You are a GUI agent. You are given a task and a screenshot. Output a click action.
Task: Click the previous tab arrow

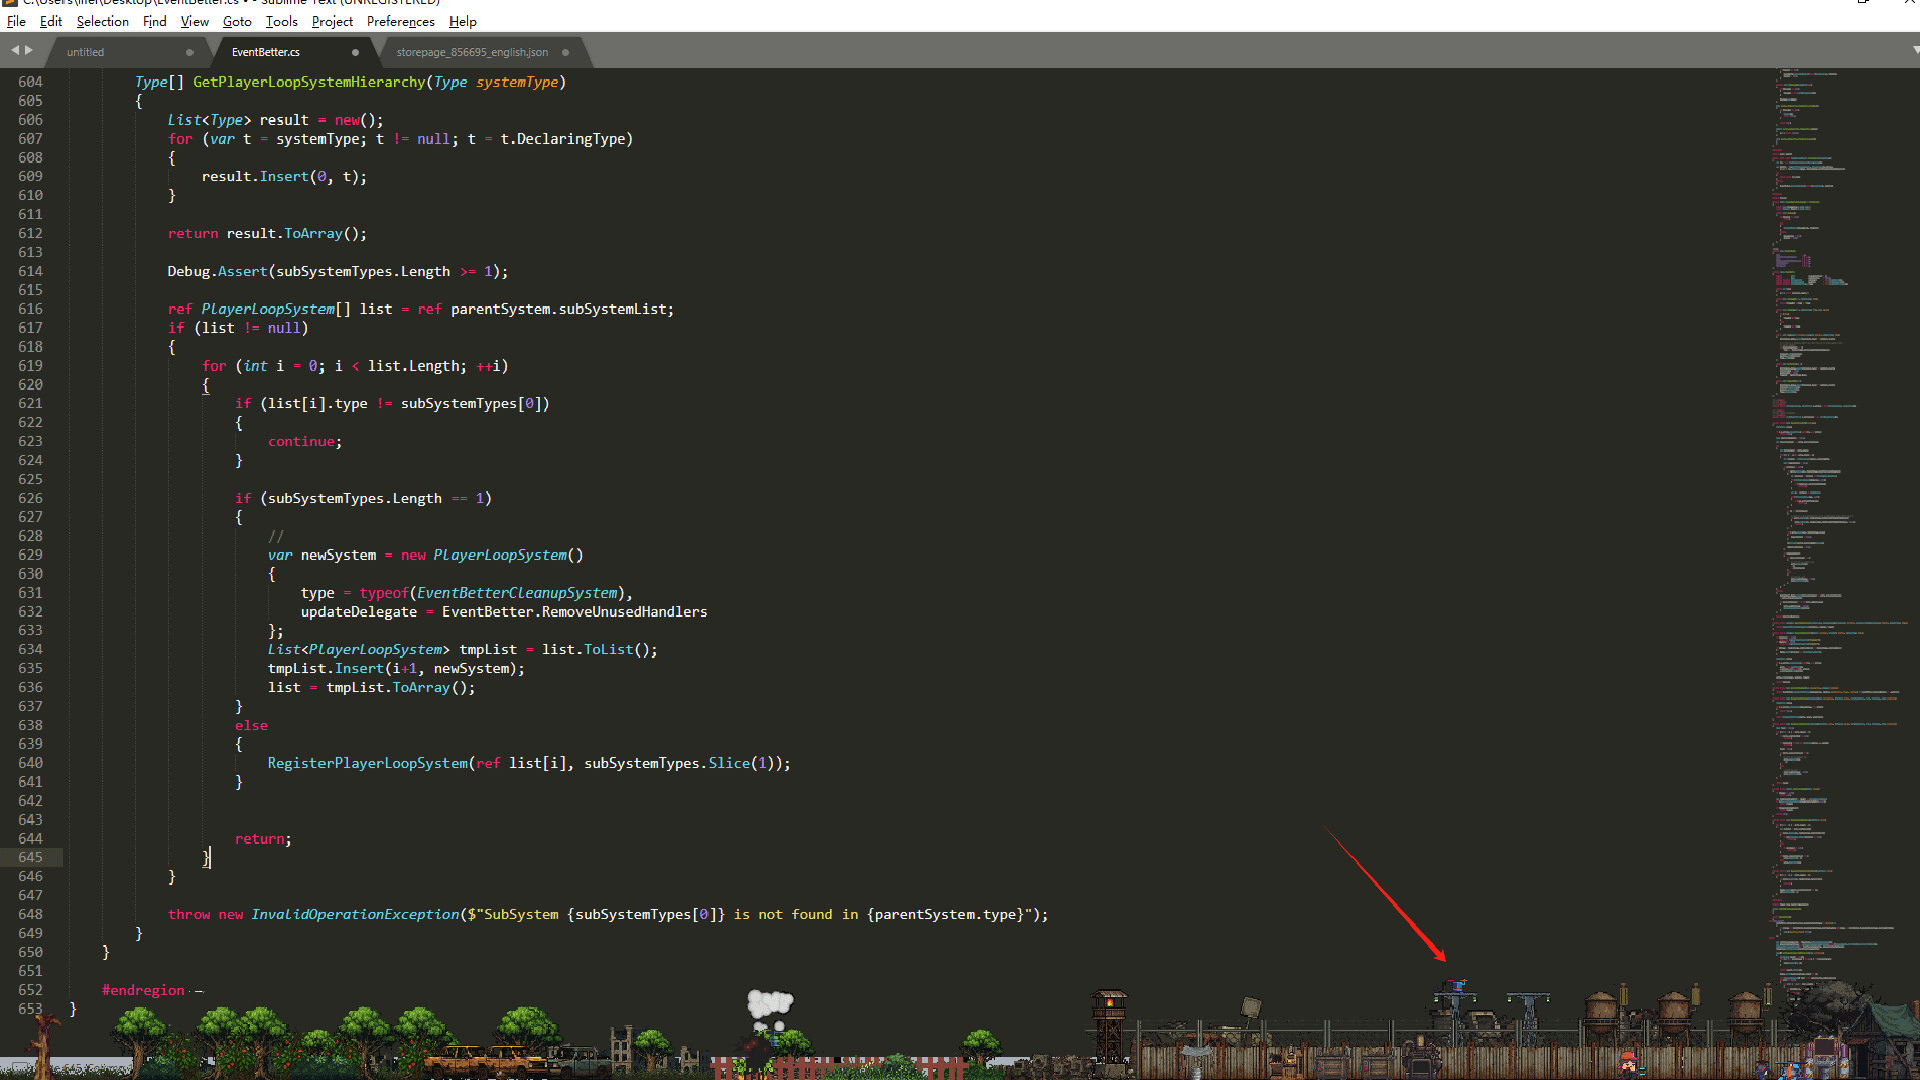(14, 50)
